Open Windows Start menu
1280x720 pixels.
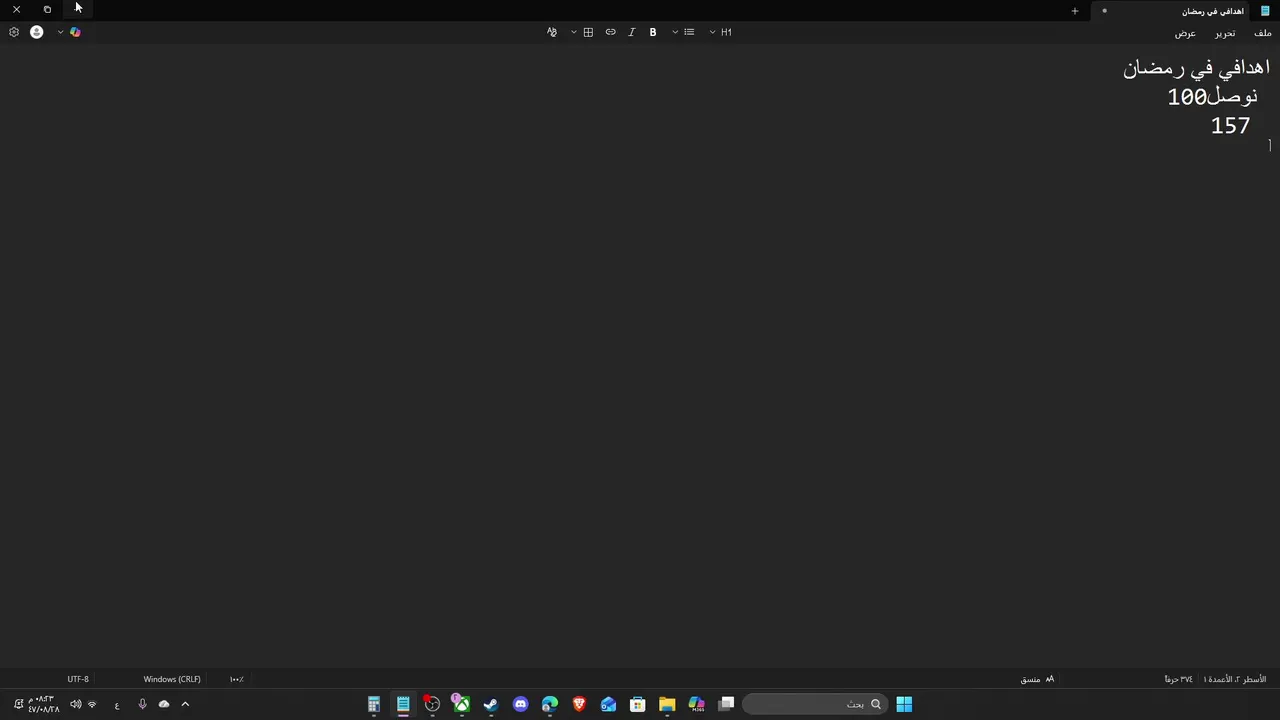tap(904, 704)
